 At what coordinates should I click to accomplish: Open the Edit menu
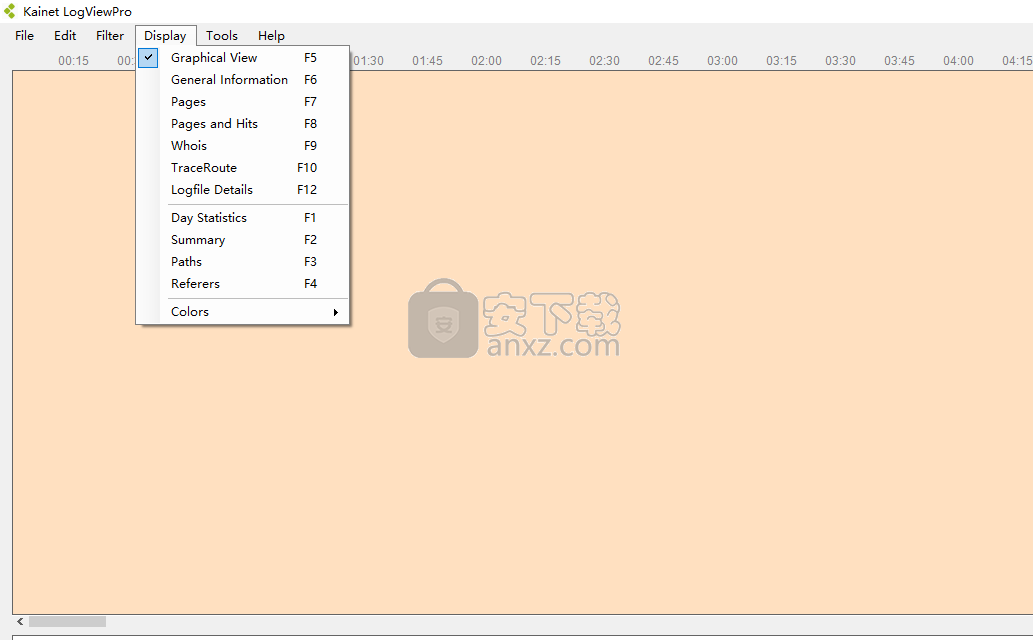coord(65,36)
